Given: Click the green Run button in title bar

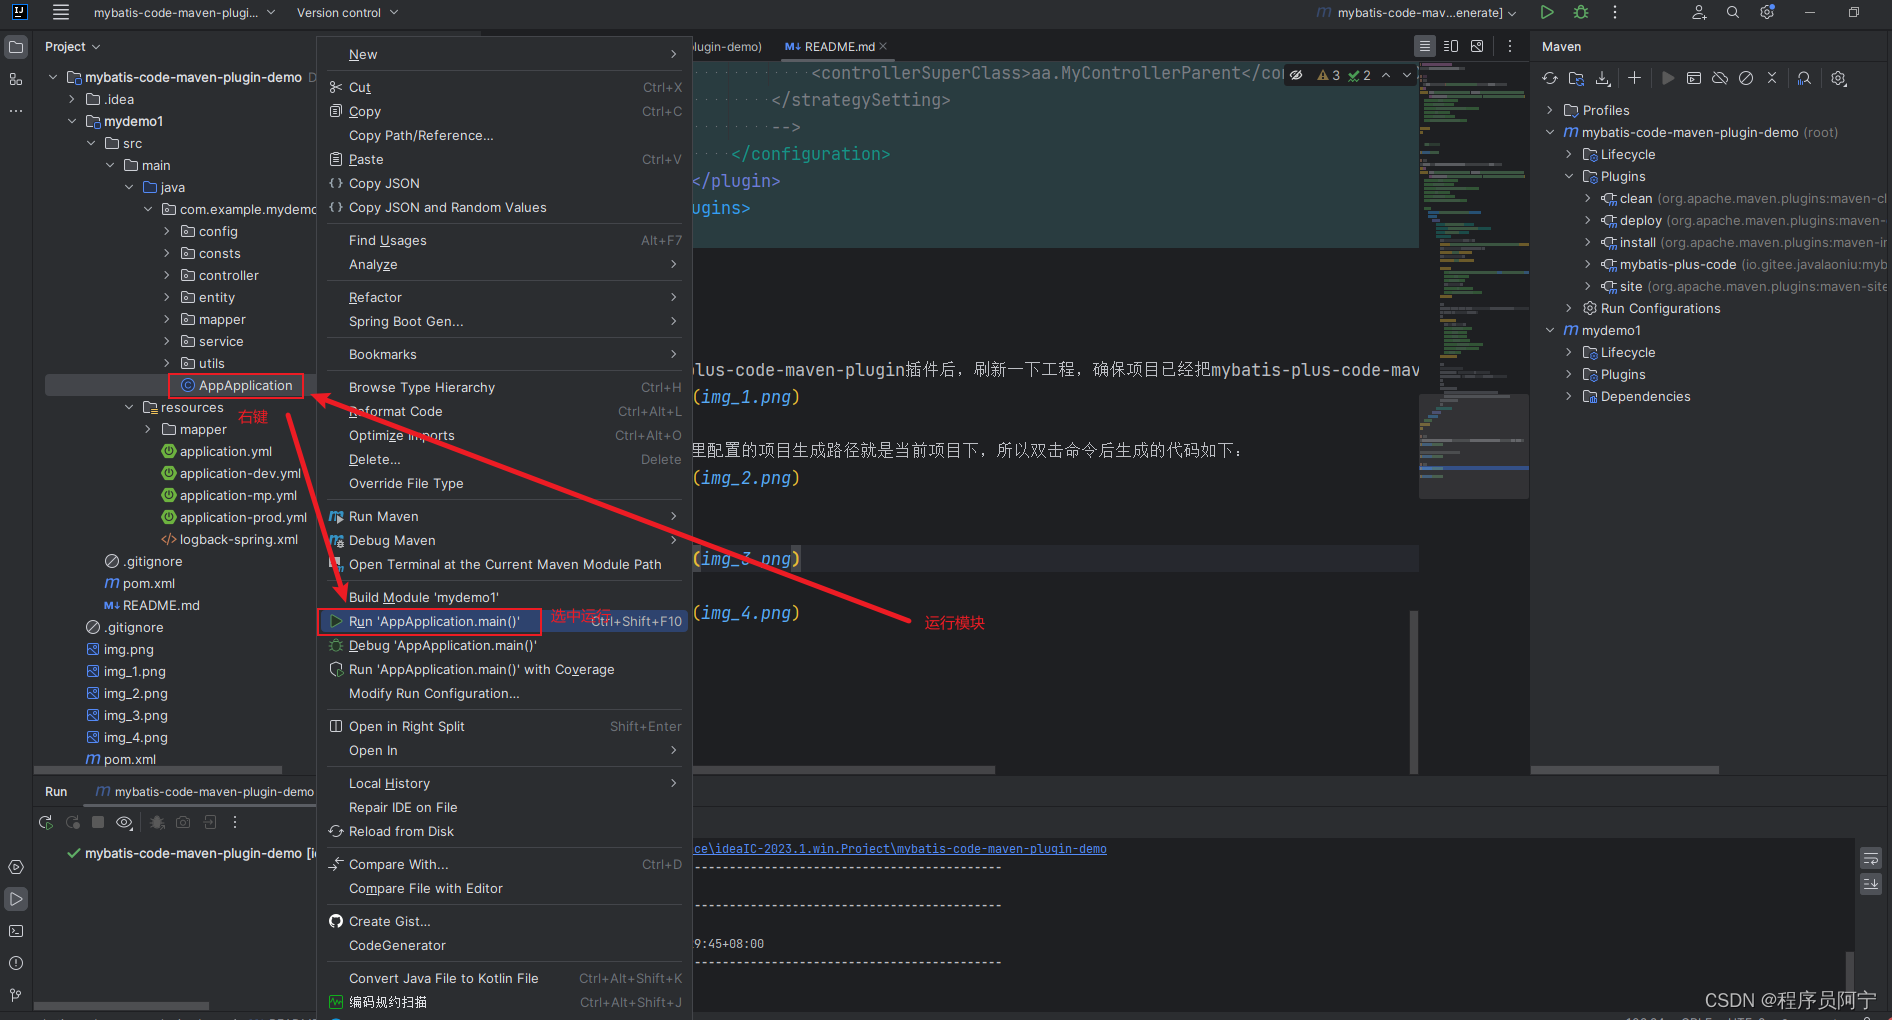Looking at the screenshot, I should pos(1547,12).
